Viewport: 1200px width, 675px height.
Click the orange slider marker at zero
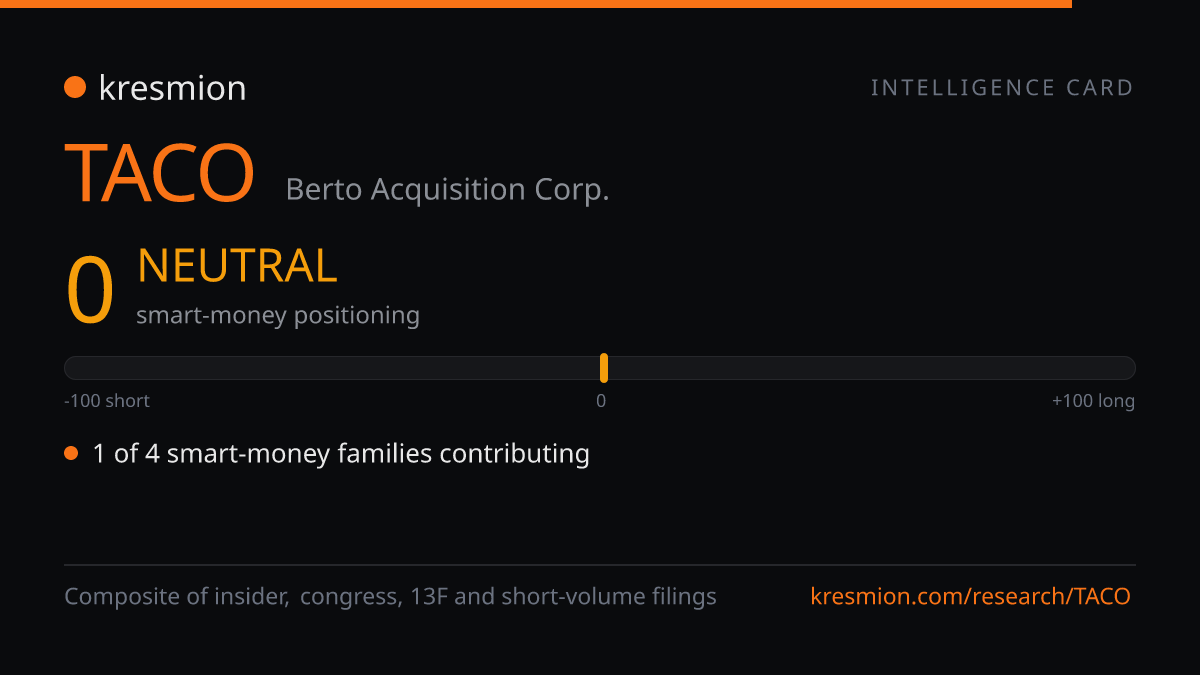coord(604,368)
